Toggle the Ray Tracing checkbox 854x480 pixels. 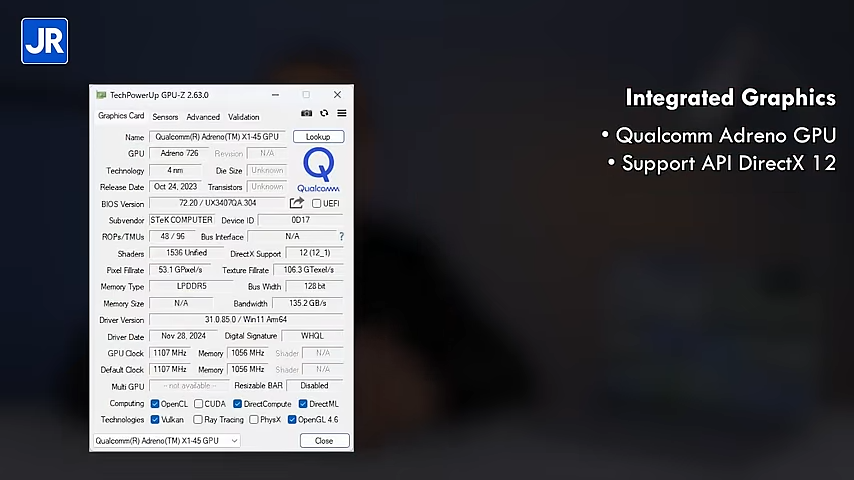(x=198, y=420)
